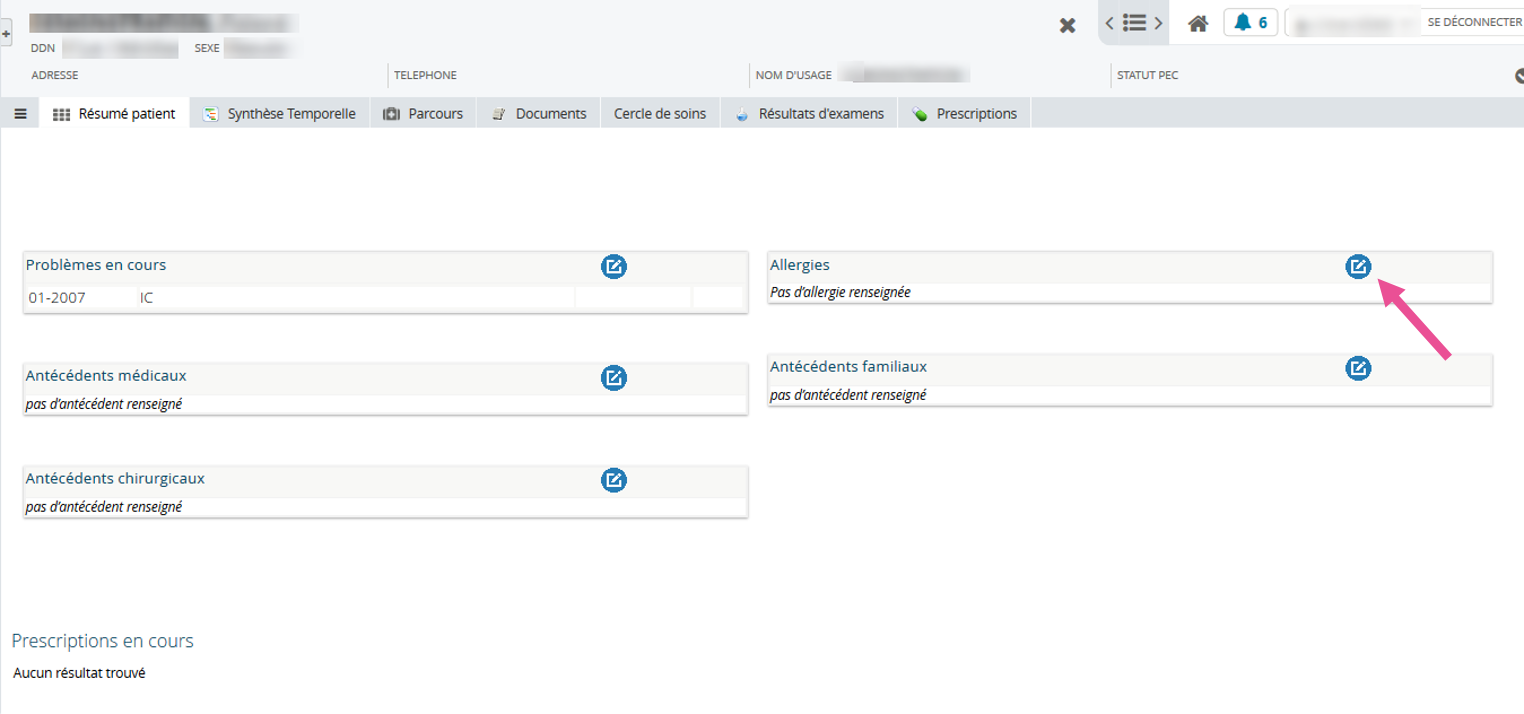Expand the left panel with plus button
1524x714 pixels.
point(6,33)
